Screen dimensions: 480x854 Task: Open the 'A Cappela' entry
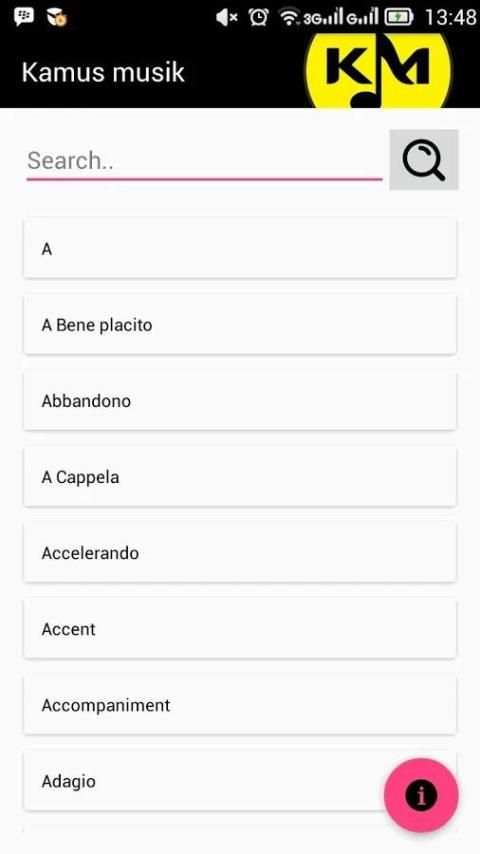pos(240,477)
